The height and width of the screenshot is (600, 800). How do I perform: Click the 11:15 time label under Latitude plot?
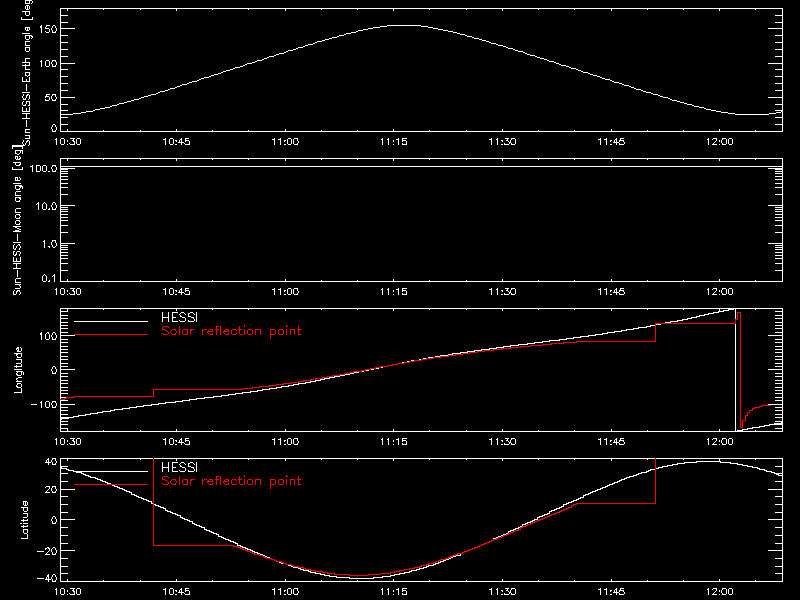[x=393, y=591]
